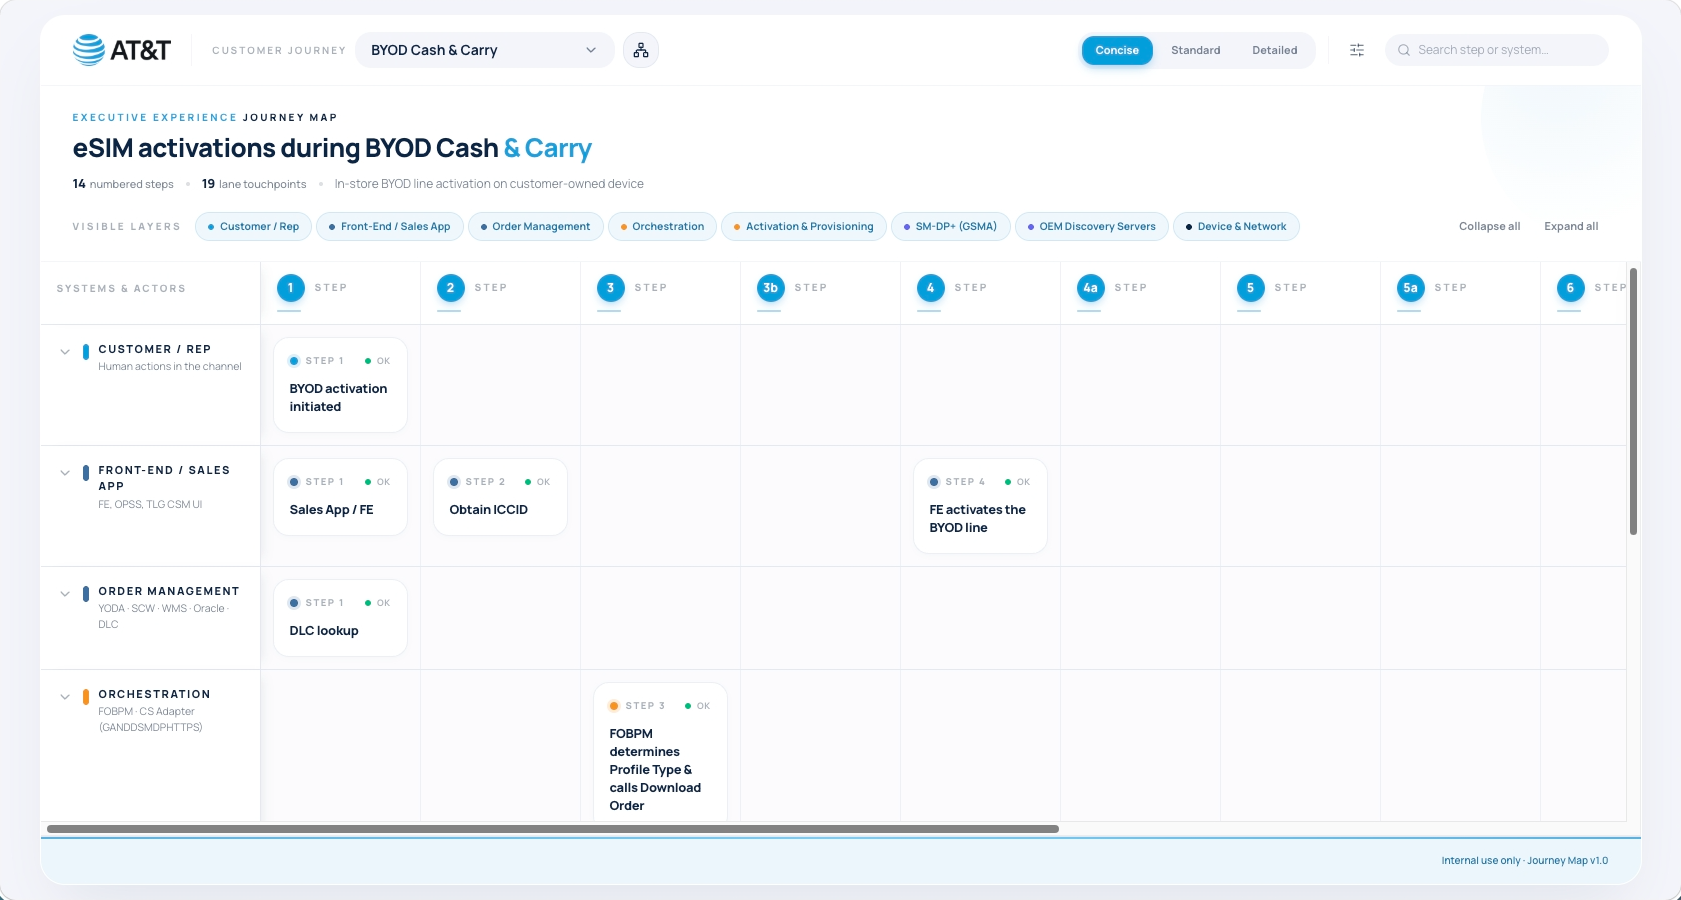Select step 1 circle marker
This screenshot has width=1681, height=900.
(x=290, y=288)
